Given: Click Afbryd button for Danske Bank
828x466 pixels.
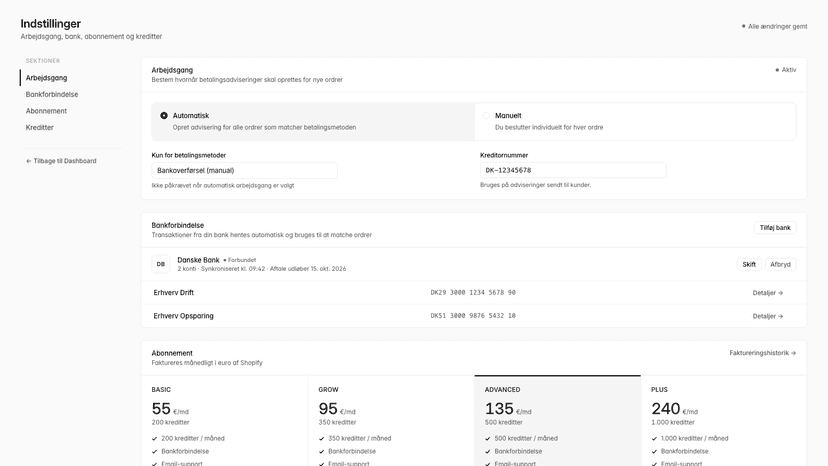Looking at the screenshot, I should click(780, 264).
